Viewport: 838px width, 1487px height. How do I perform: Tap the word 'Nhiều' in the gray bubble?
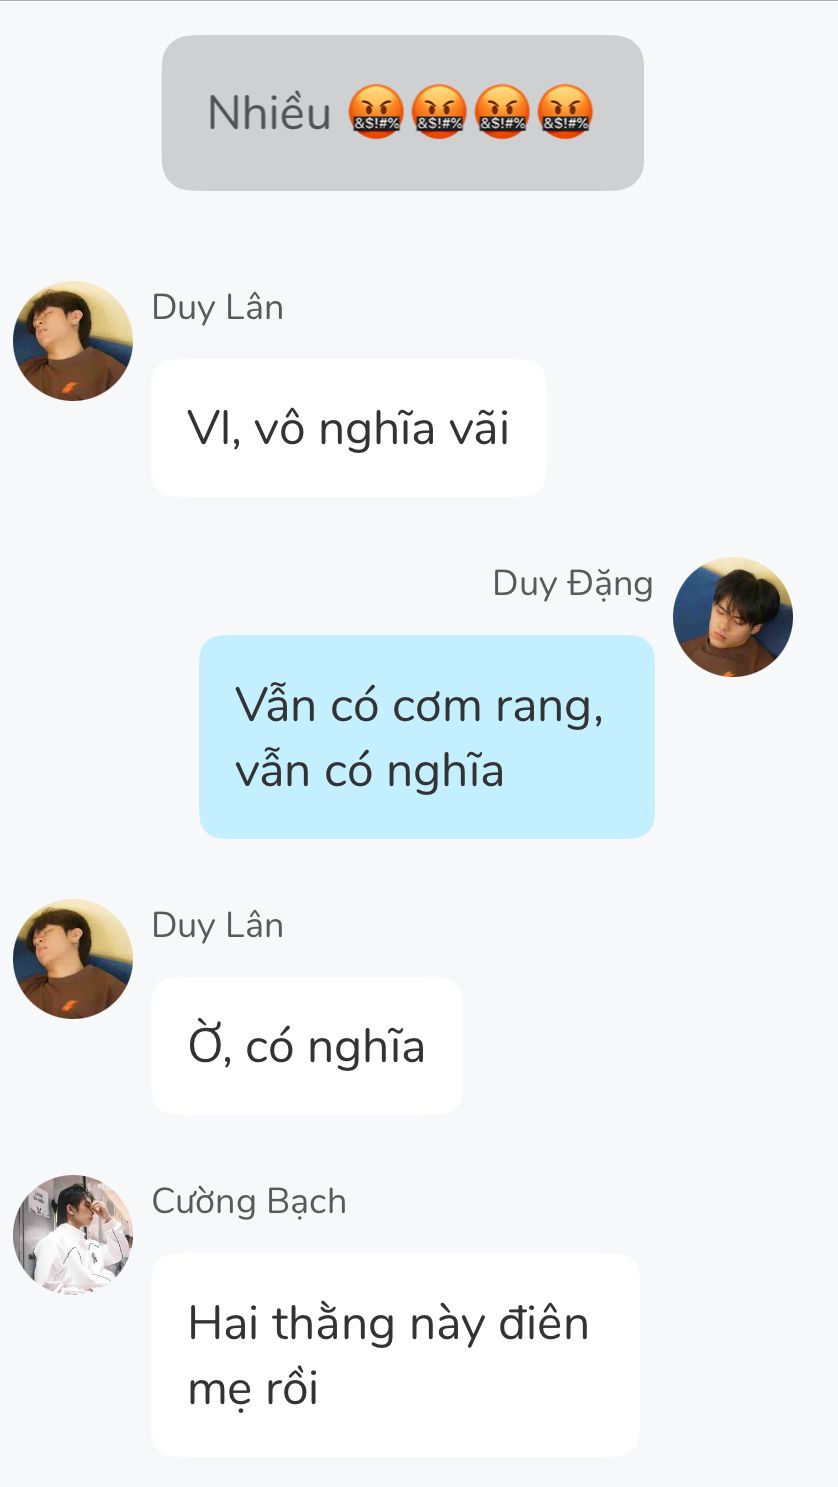(269, 112)
